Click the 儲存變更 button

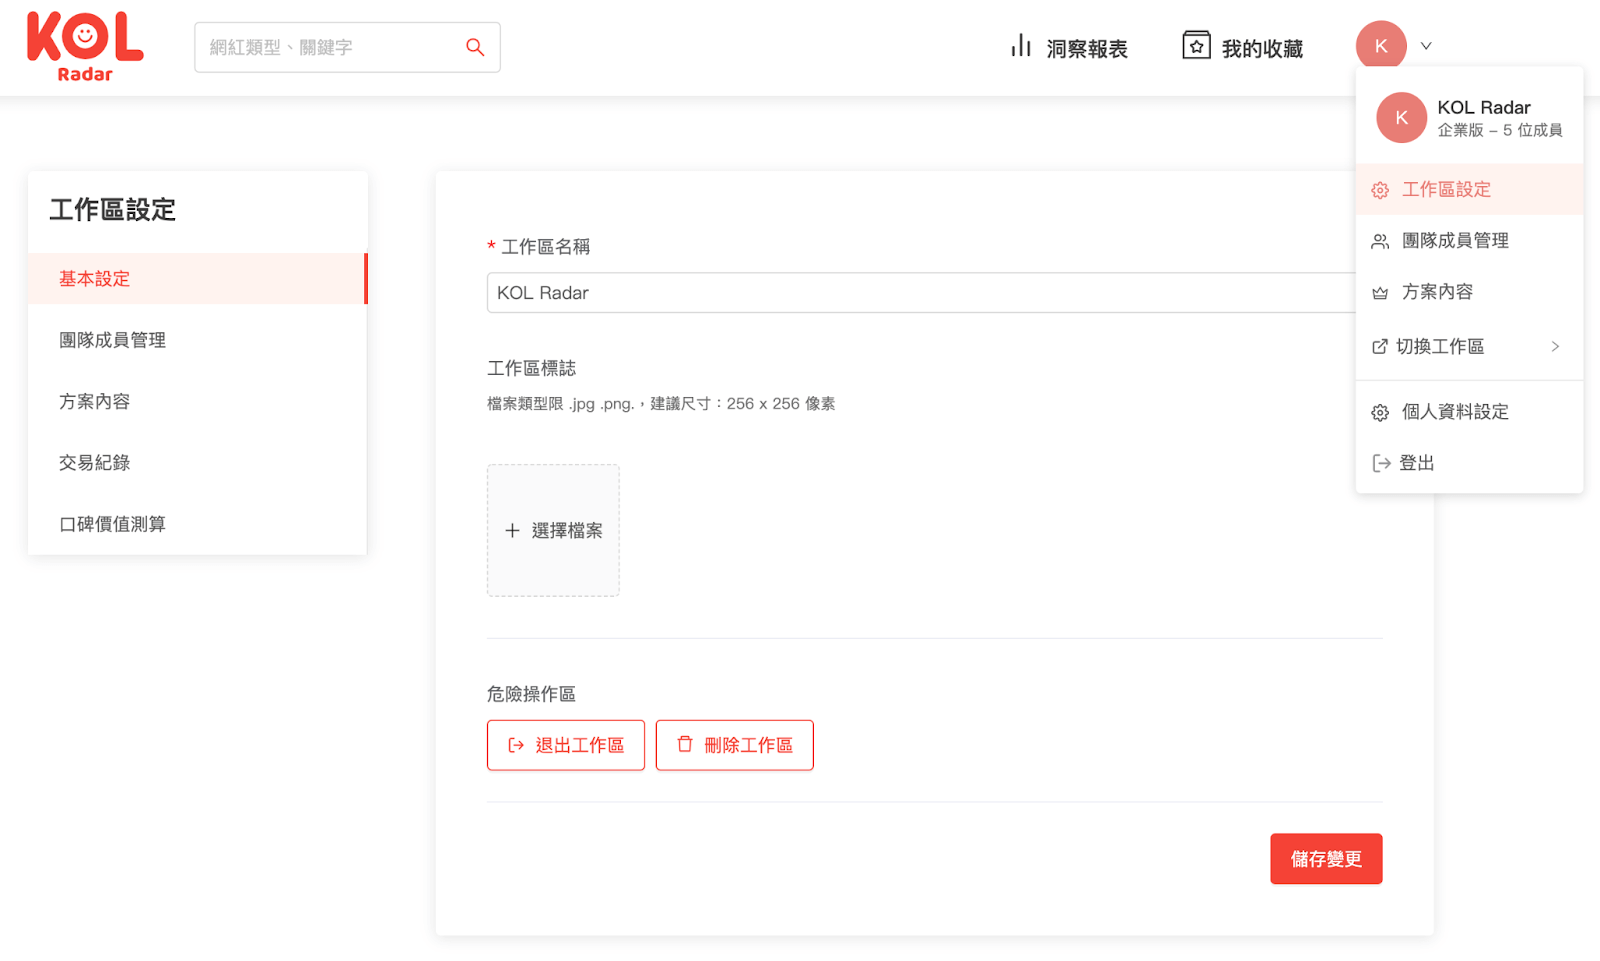(1326, 859)
